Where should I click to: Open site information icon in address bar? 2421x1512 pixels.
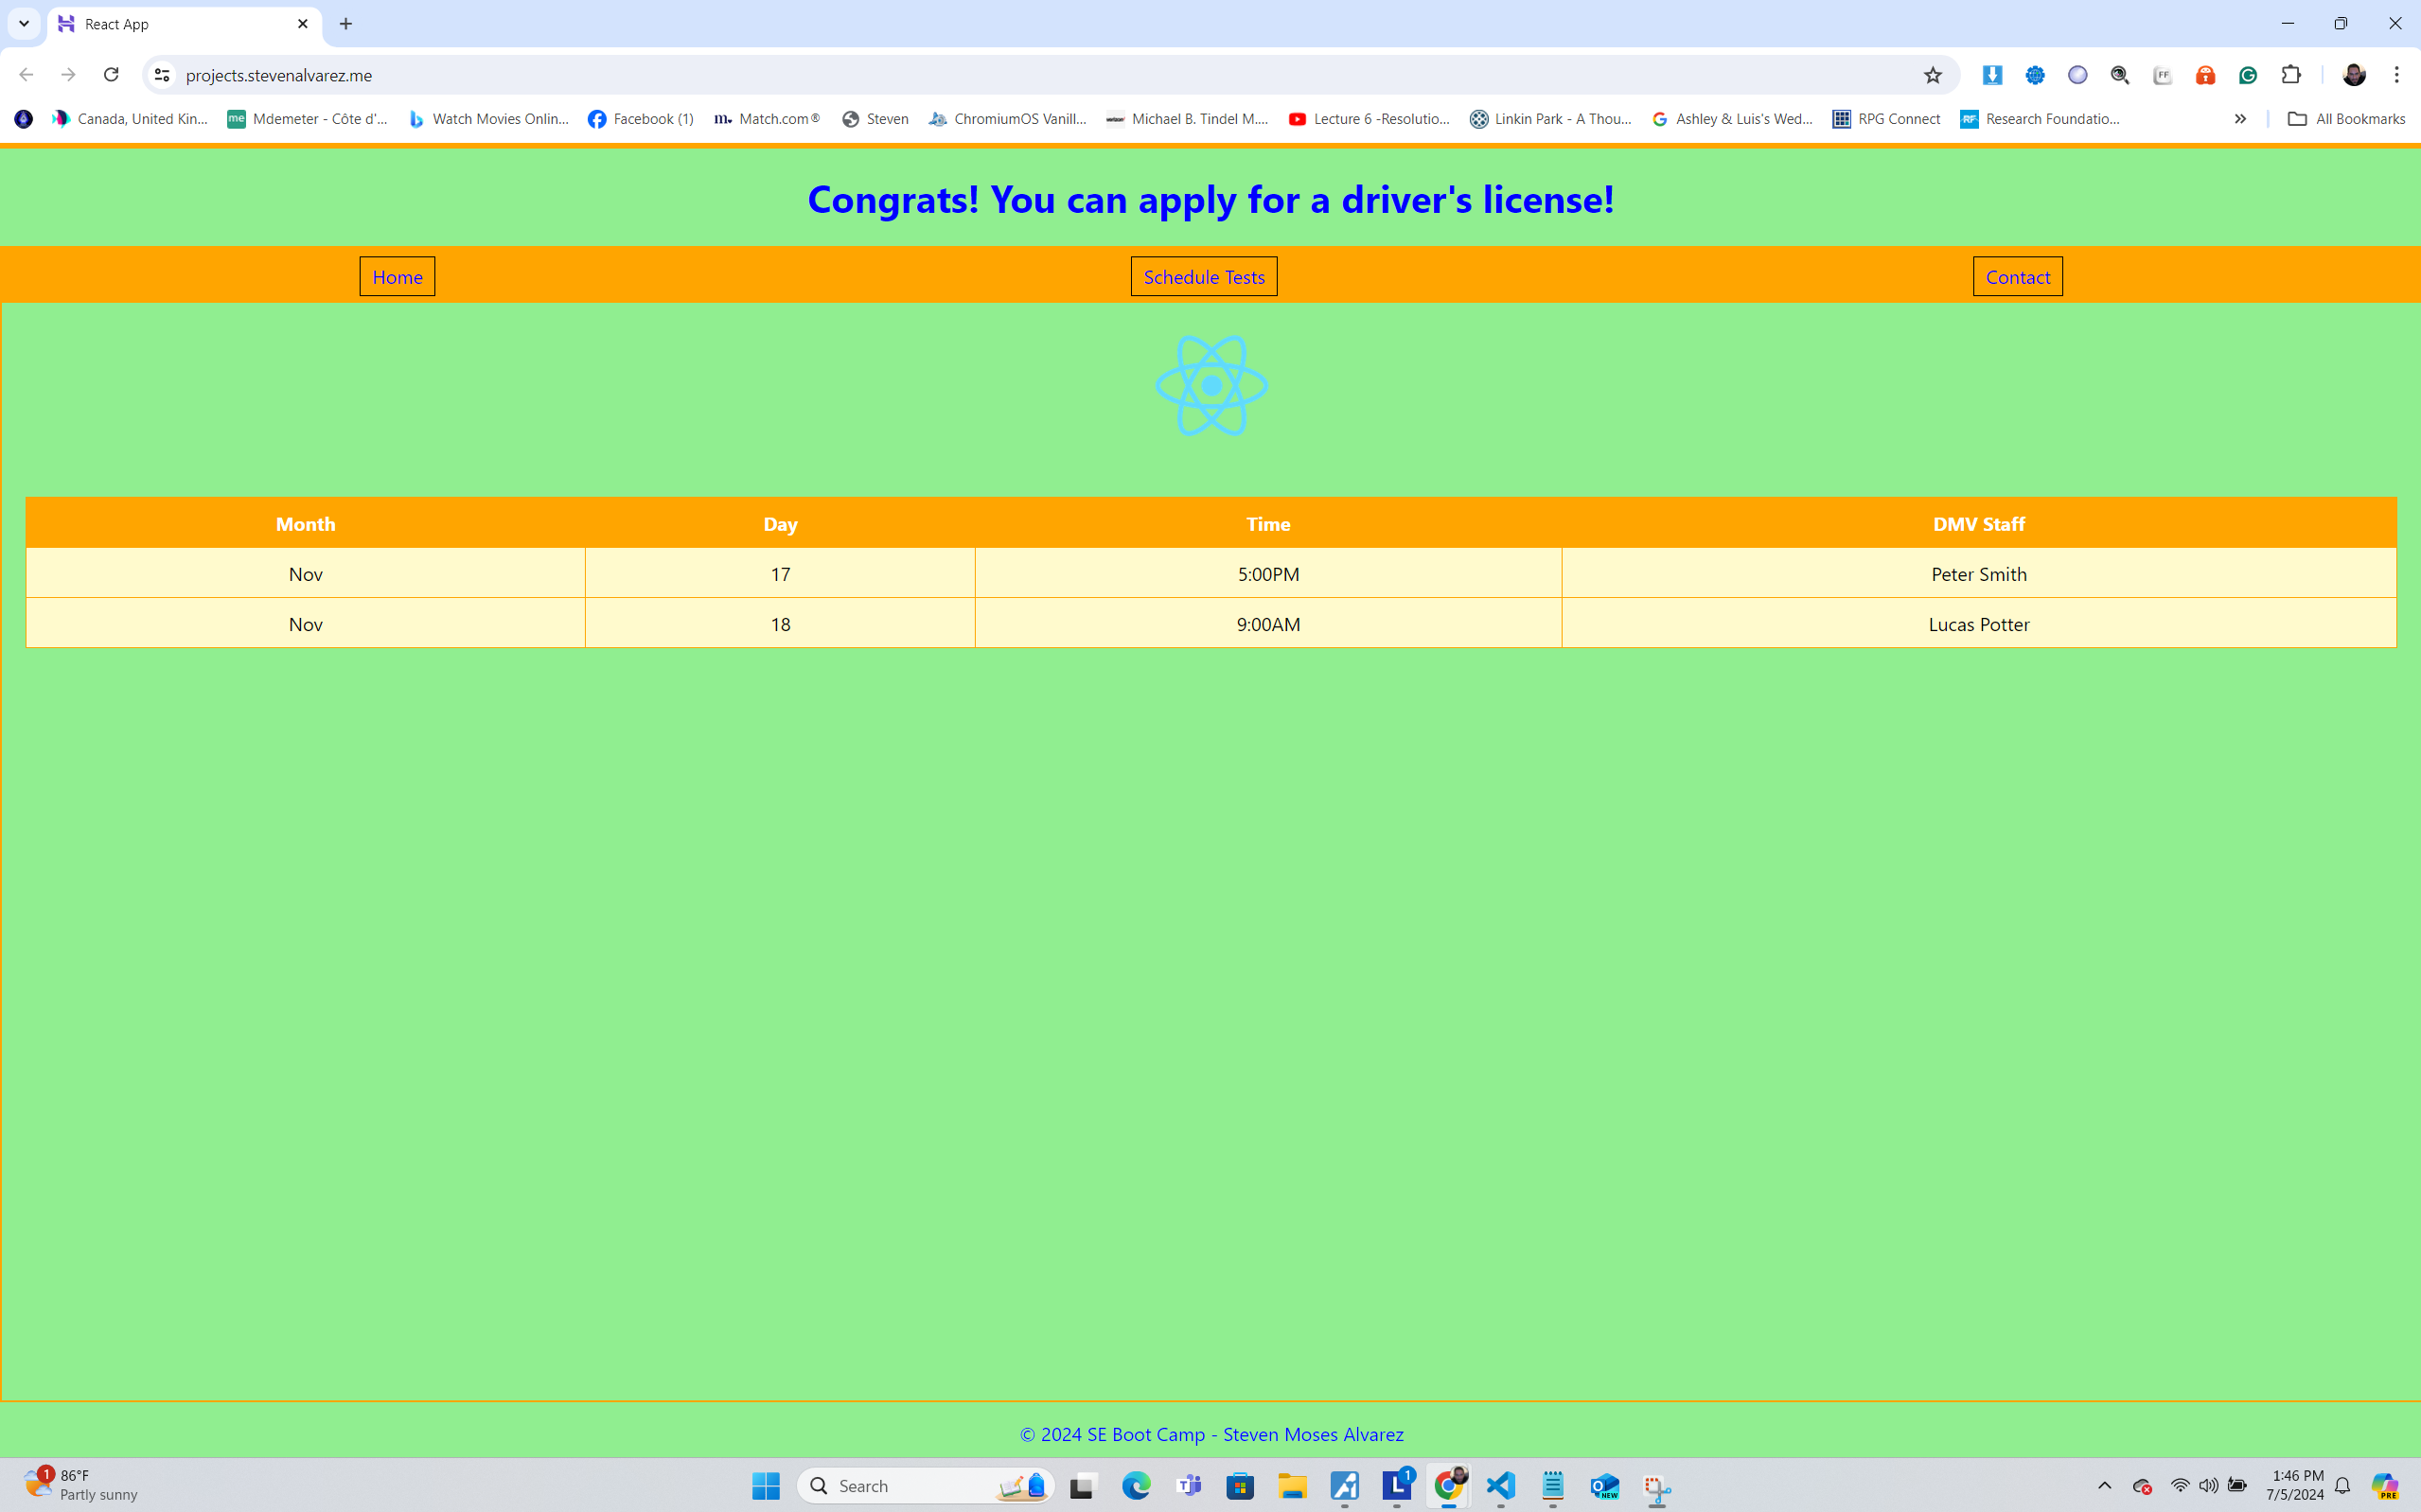162,75
